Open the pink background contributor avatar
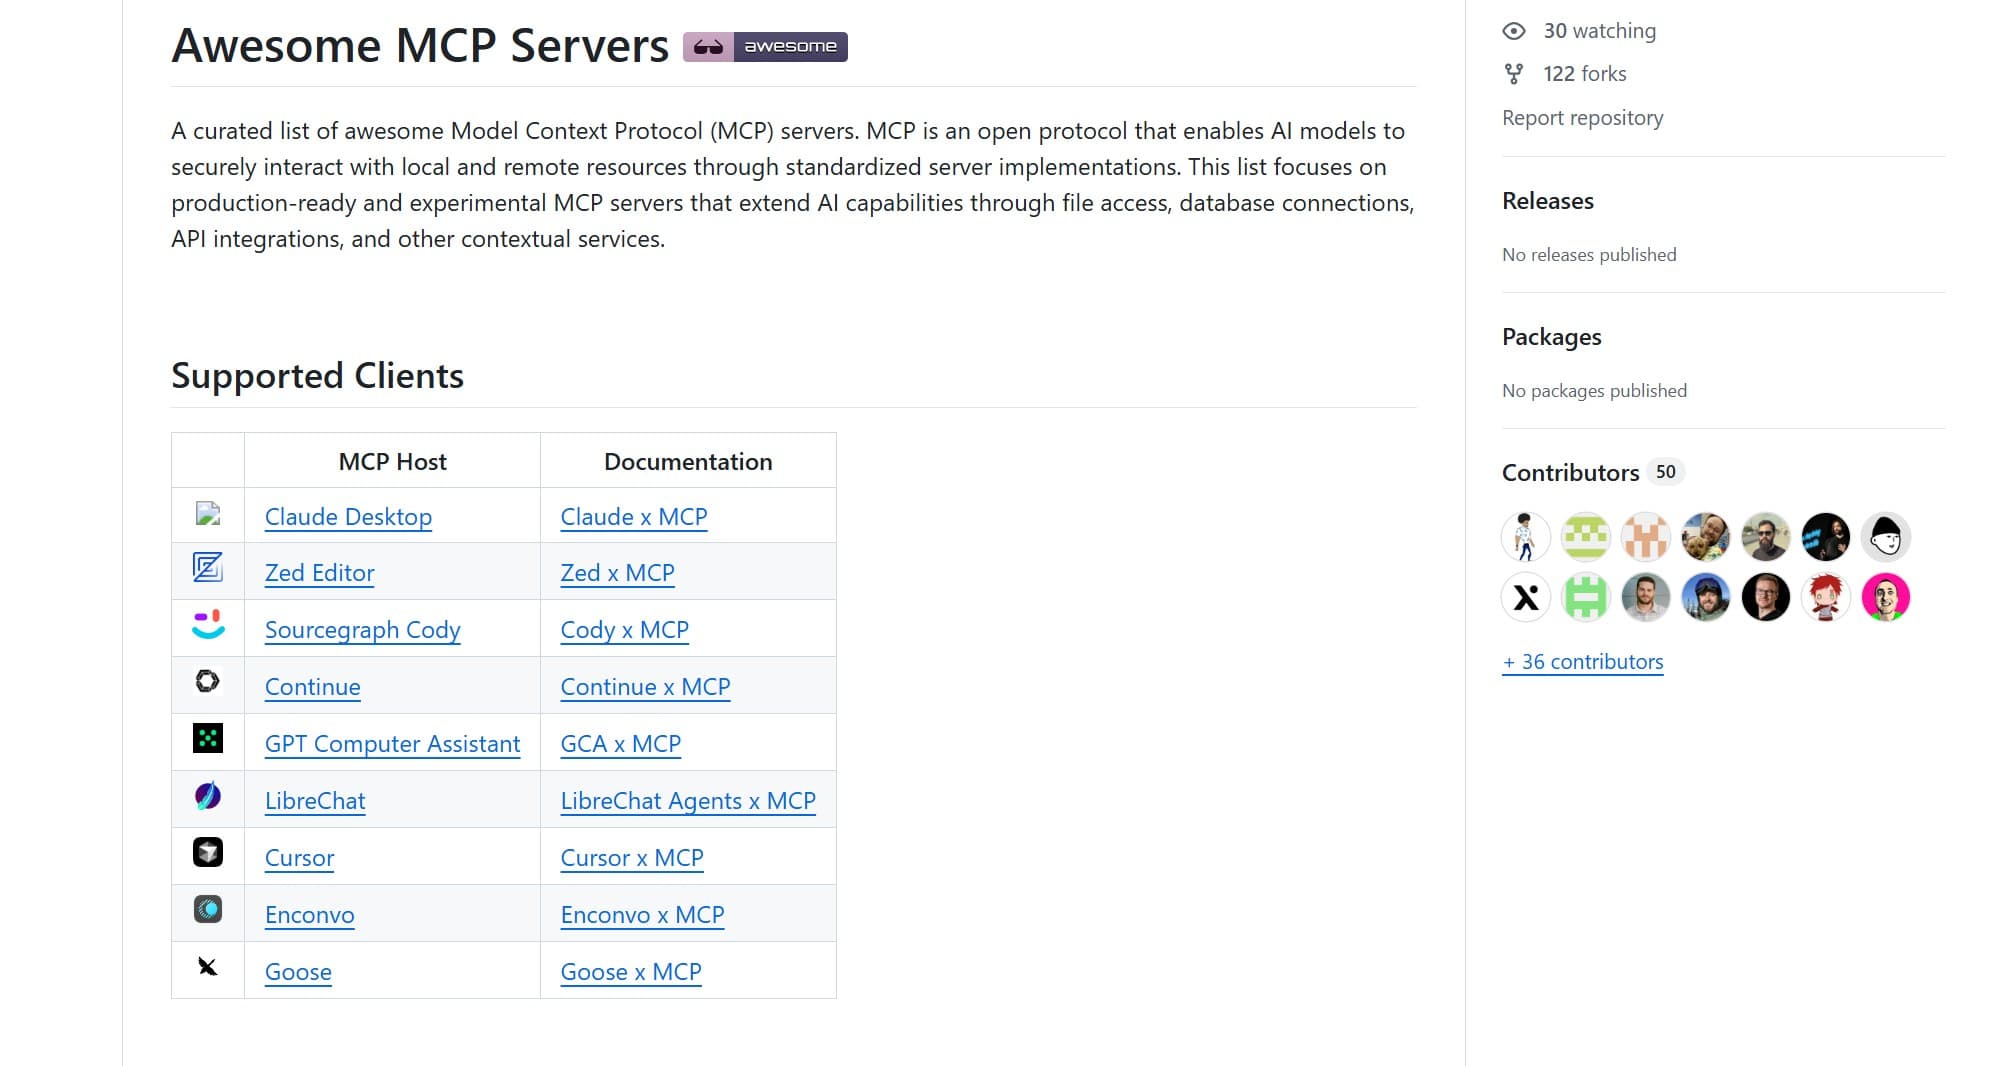This screenshot has height=1066, width=1993. pos(1886,597)
